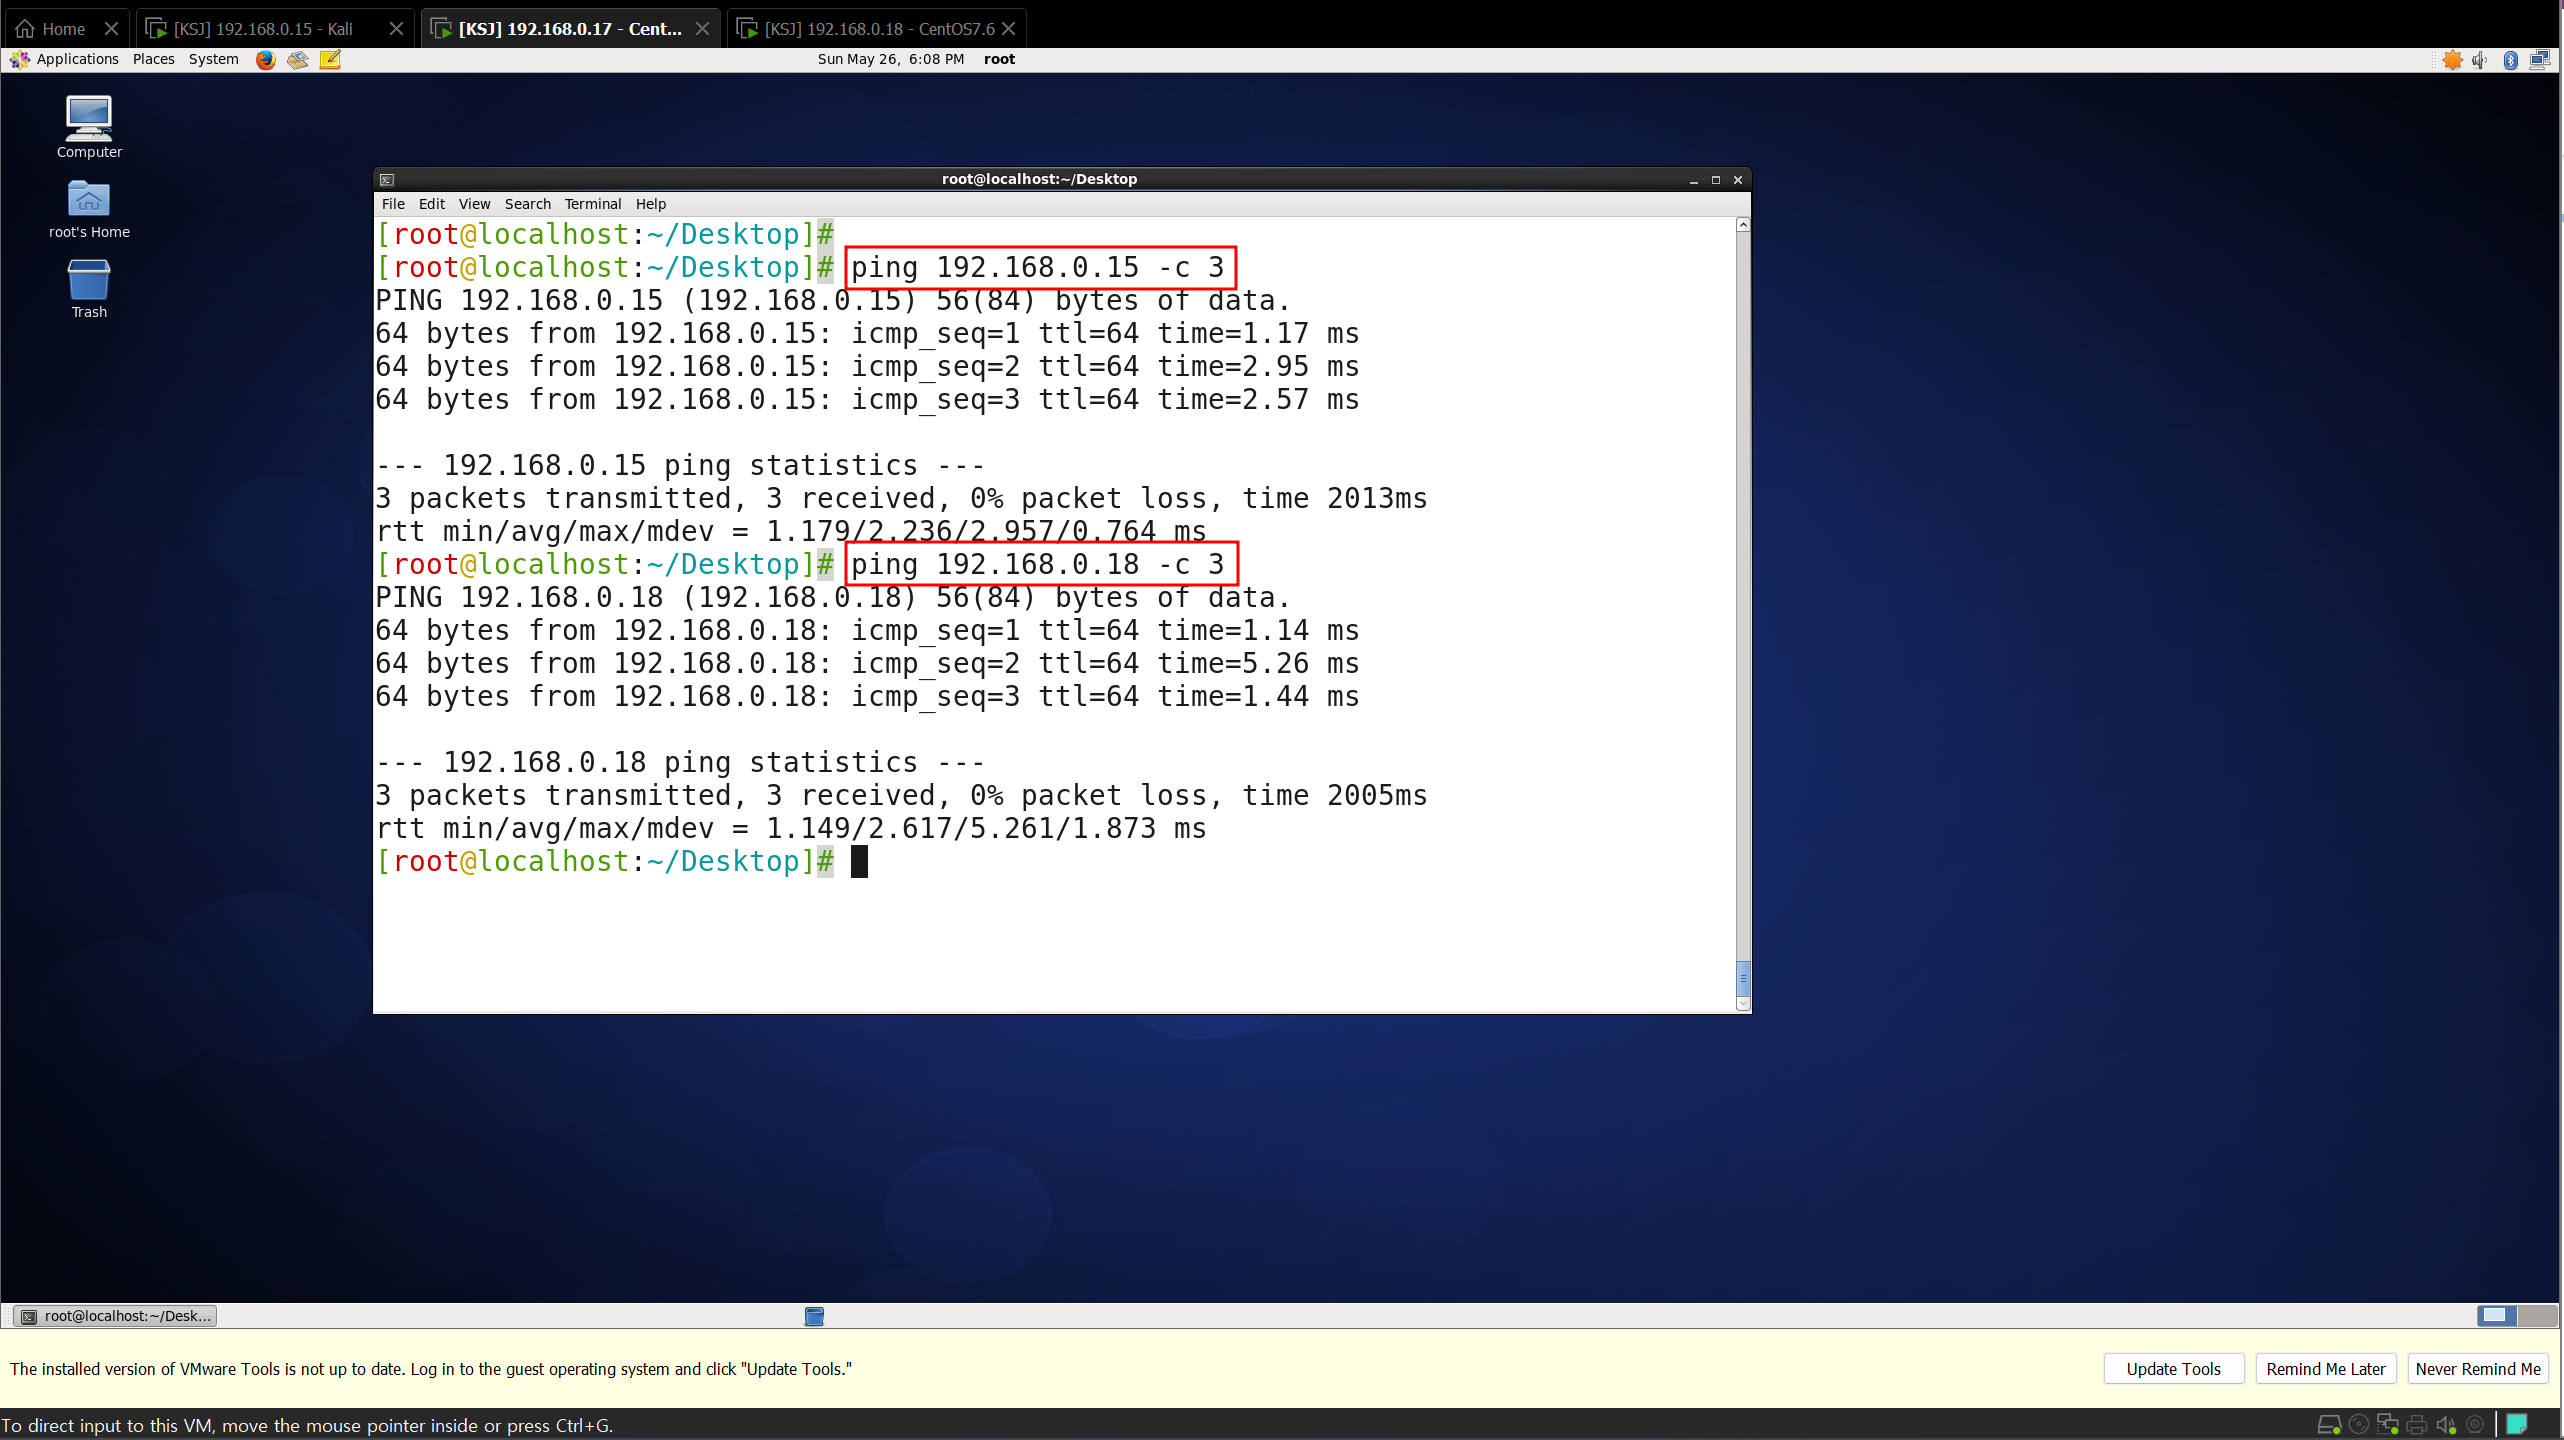This screenshot has height=1440, width=2564.
Task: Click the orange software update notification icon
Action: point(2452,60)
